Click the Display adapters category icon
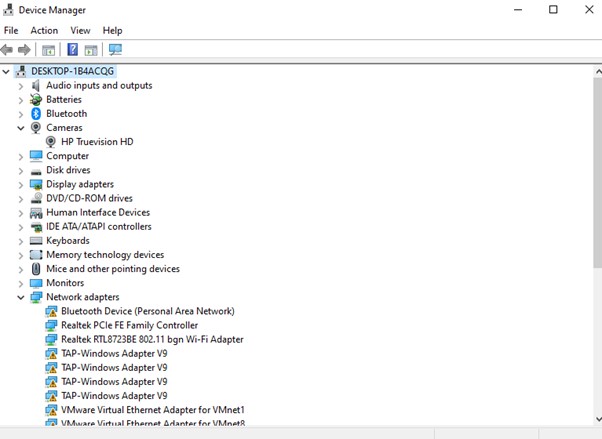This screenshot has width=602, height=439. pyautogui.click(x=36, y=184)
